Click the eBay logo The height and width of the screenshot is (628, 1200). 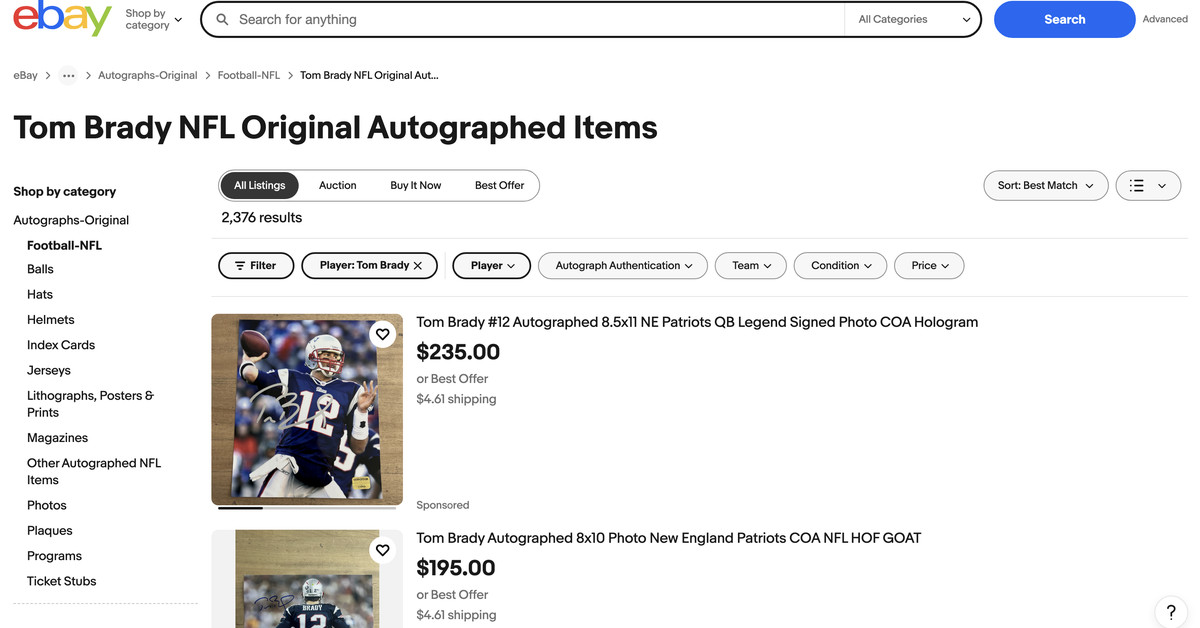[62, 19]
